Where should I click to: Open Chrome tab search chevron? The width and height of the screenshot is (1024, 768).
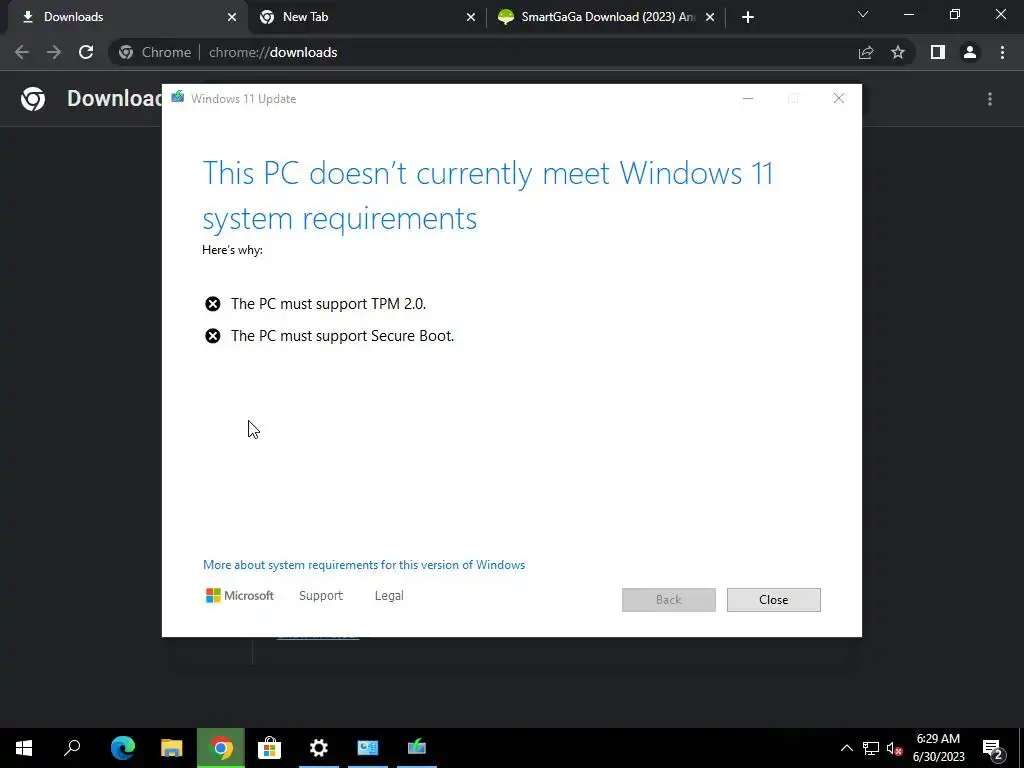pyautogui.click(x=863, y=14)
